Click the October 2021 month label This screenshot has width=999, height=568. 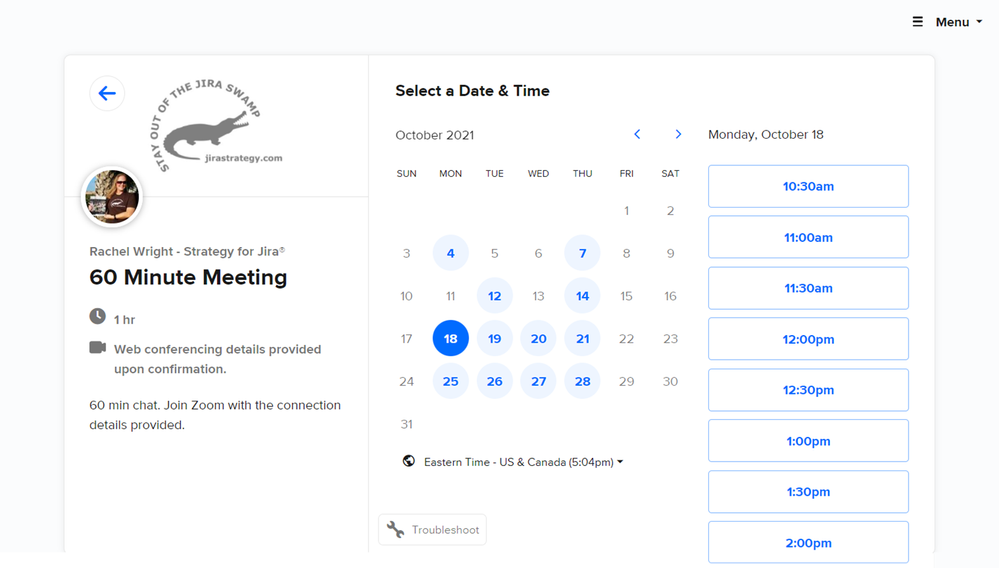point(435,135)
